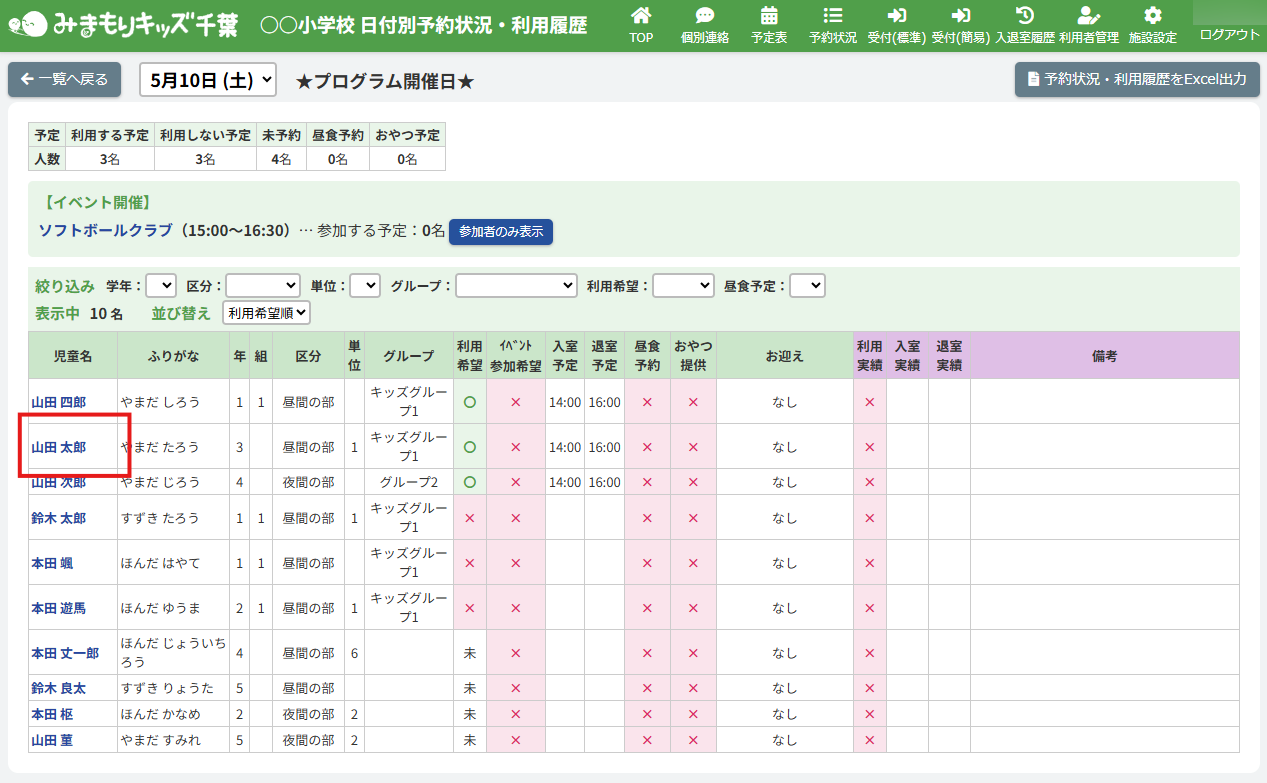Expand the グループ filter dropdown
1267x783 pixels.
coord(516,286)
